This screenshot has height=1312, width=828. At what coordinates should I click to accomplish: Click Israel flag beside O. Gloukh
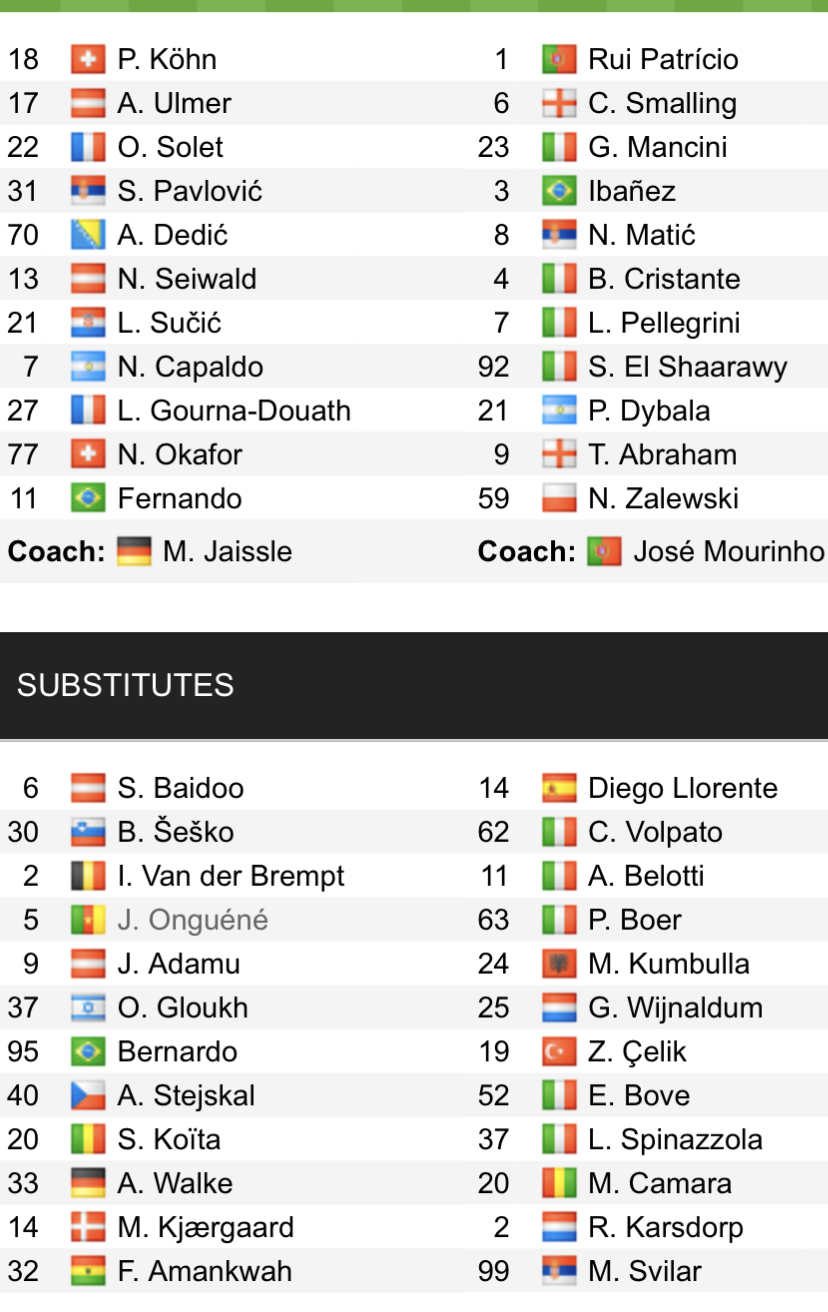(88, 1008)
